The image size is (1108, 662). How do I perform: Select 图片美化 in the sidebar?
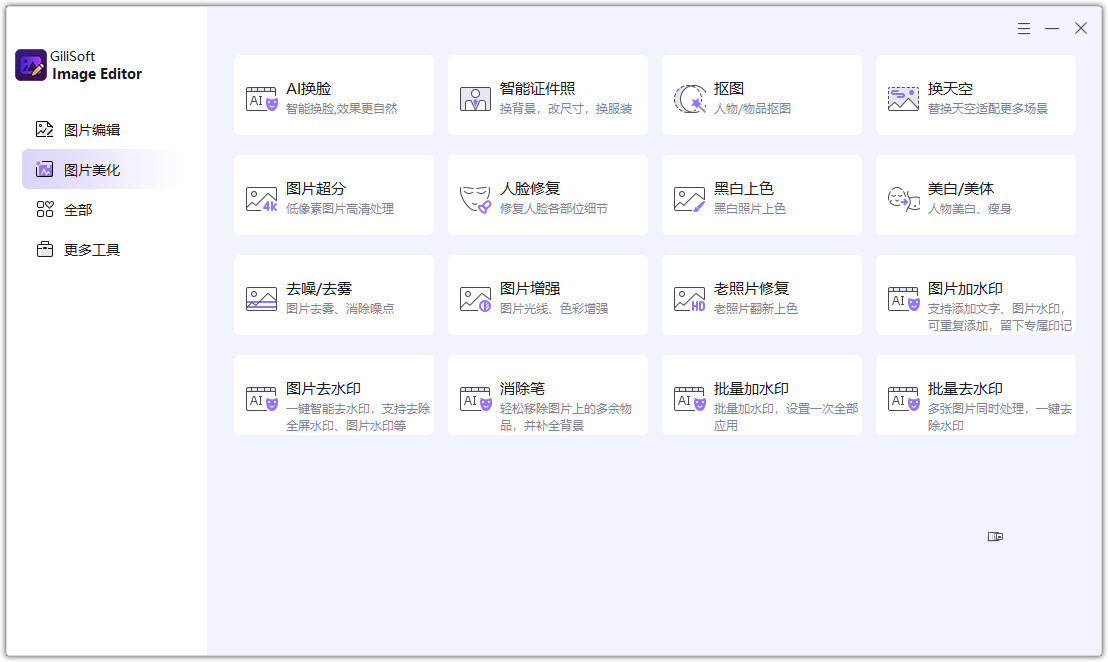coord(91,170)
